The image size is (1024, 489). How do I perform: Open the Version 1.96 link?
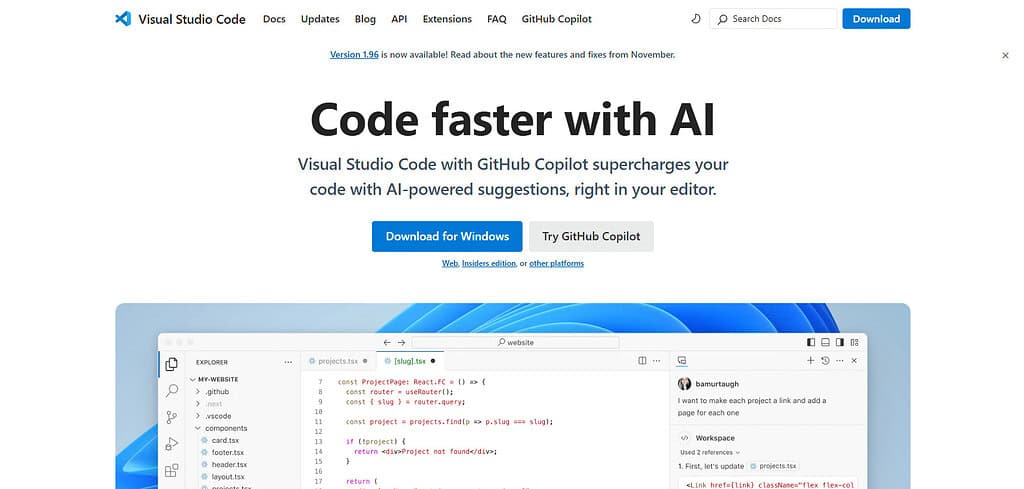(x=354, y=55)
